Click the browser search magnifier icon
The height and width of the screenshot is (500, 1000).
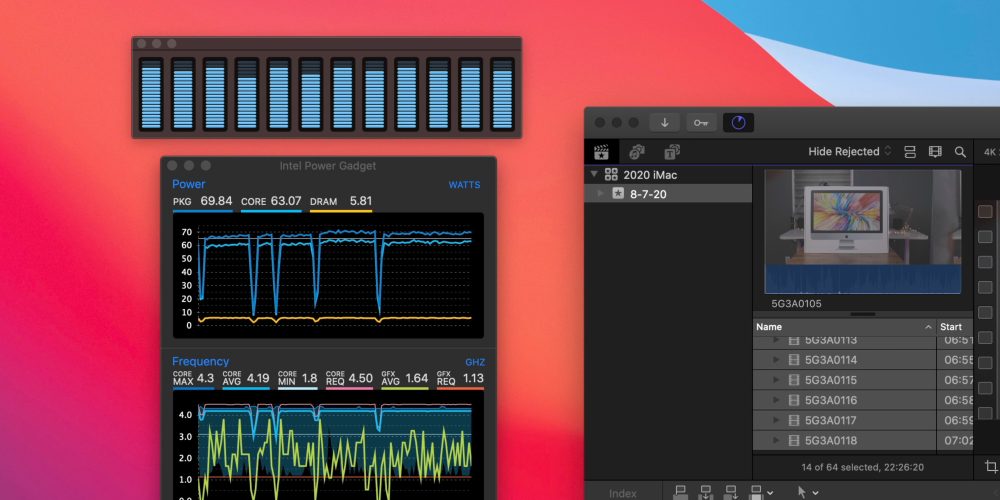click(x=960, y=152)
